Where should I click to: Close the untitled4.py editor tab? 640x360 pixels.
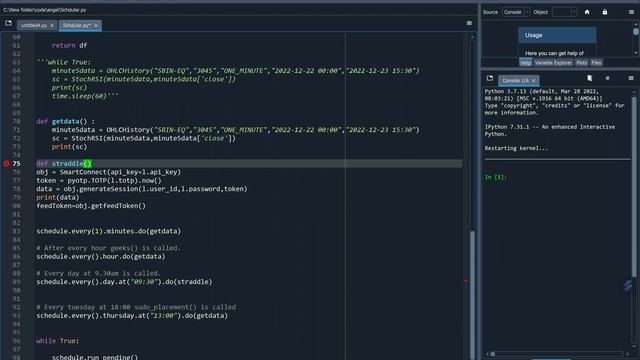[x=52, y=26]
